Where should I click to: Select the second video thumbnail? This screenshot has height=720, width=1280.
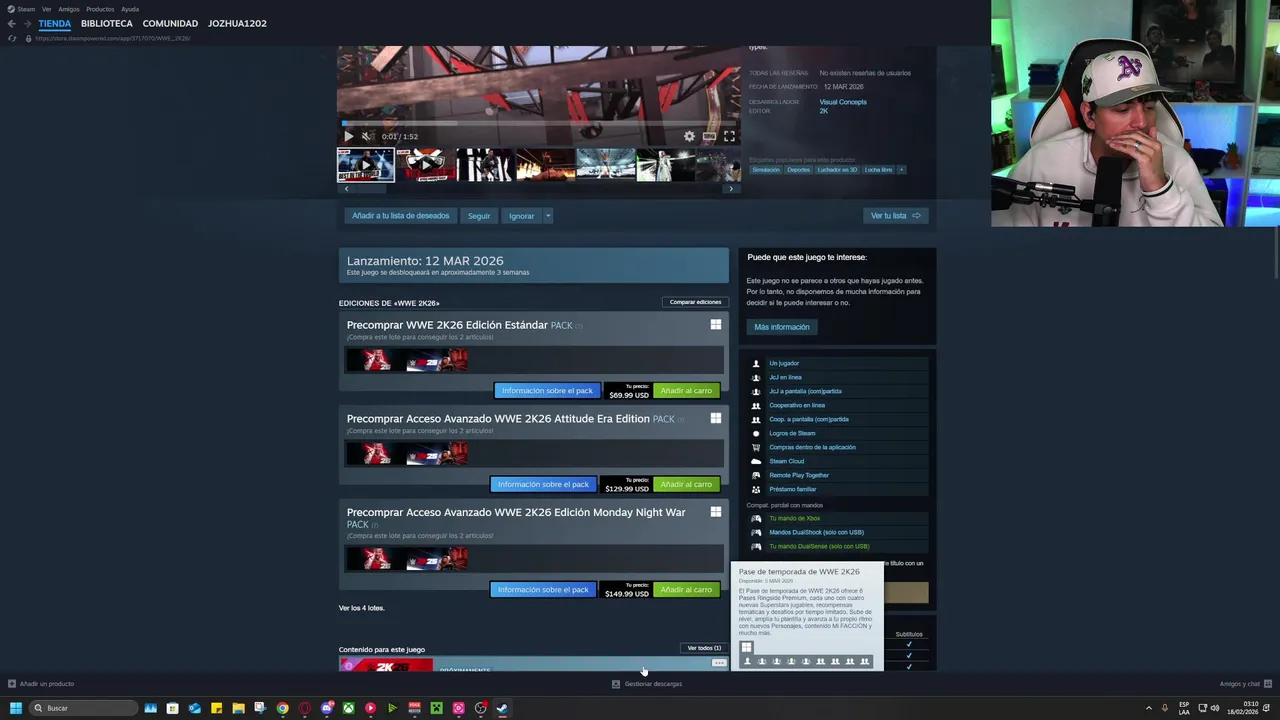tap(425, 165)
